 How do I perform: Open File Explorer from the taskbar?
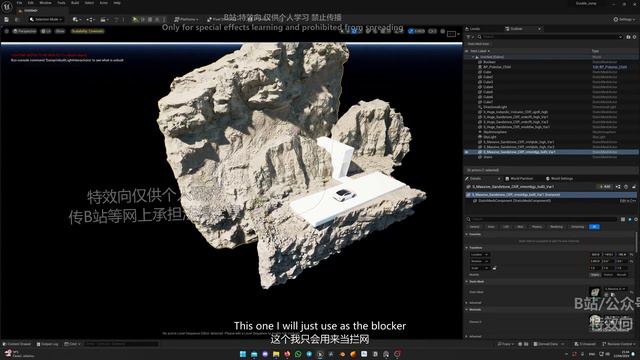pos(276,354)
